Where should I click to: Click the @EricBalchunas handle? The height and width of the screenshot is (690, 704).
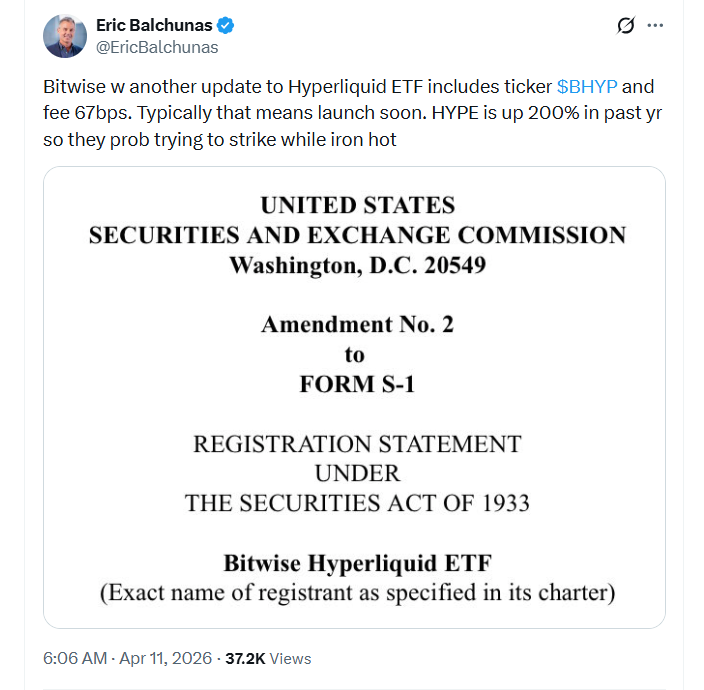pos(157,47)
